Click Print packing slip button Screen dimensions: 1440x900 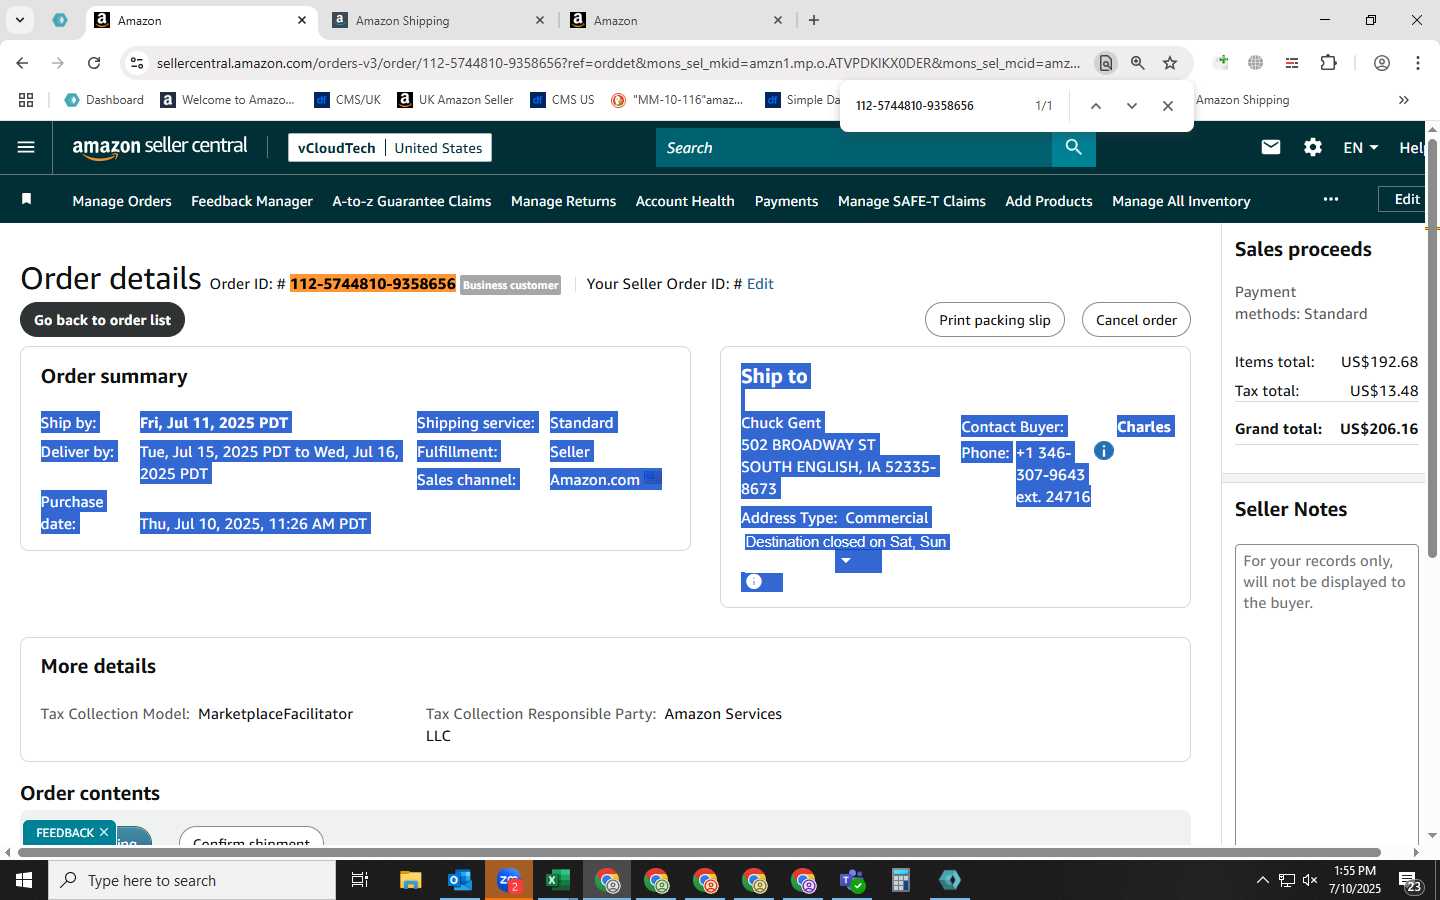(x=995, y=320)
